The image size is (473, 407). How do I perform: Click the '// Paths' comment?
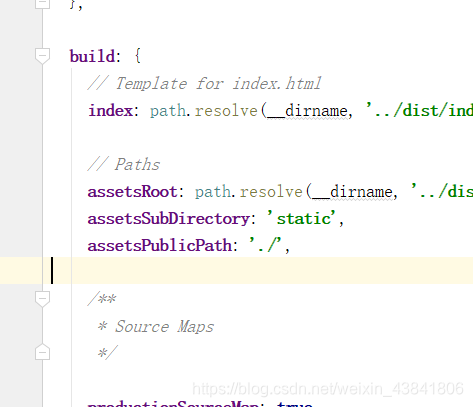pos(124,164)
